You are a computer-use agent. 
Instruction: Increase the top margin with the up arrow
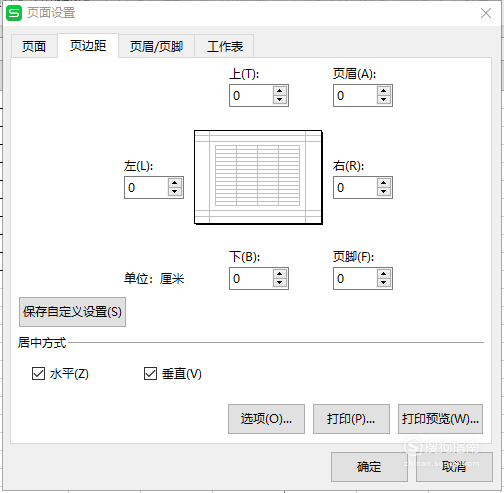(279, 91)
